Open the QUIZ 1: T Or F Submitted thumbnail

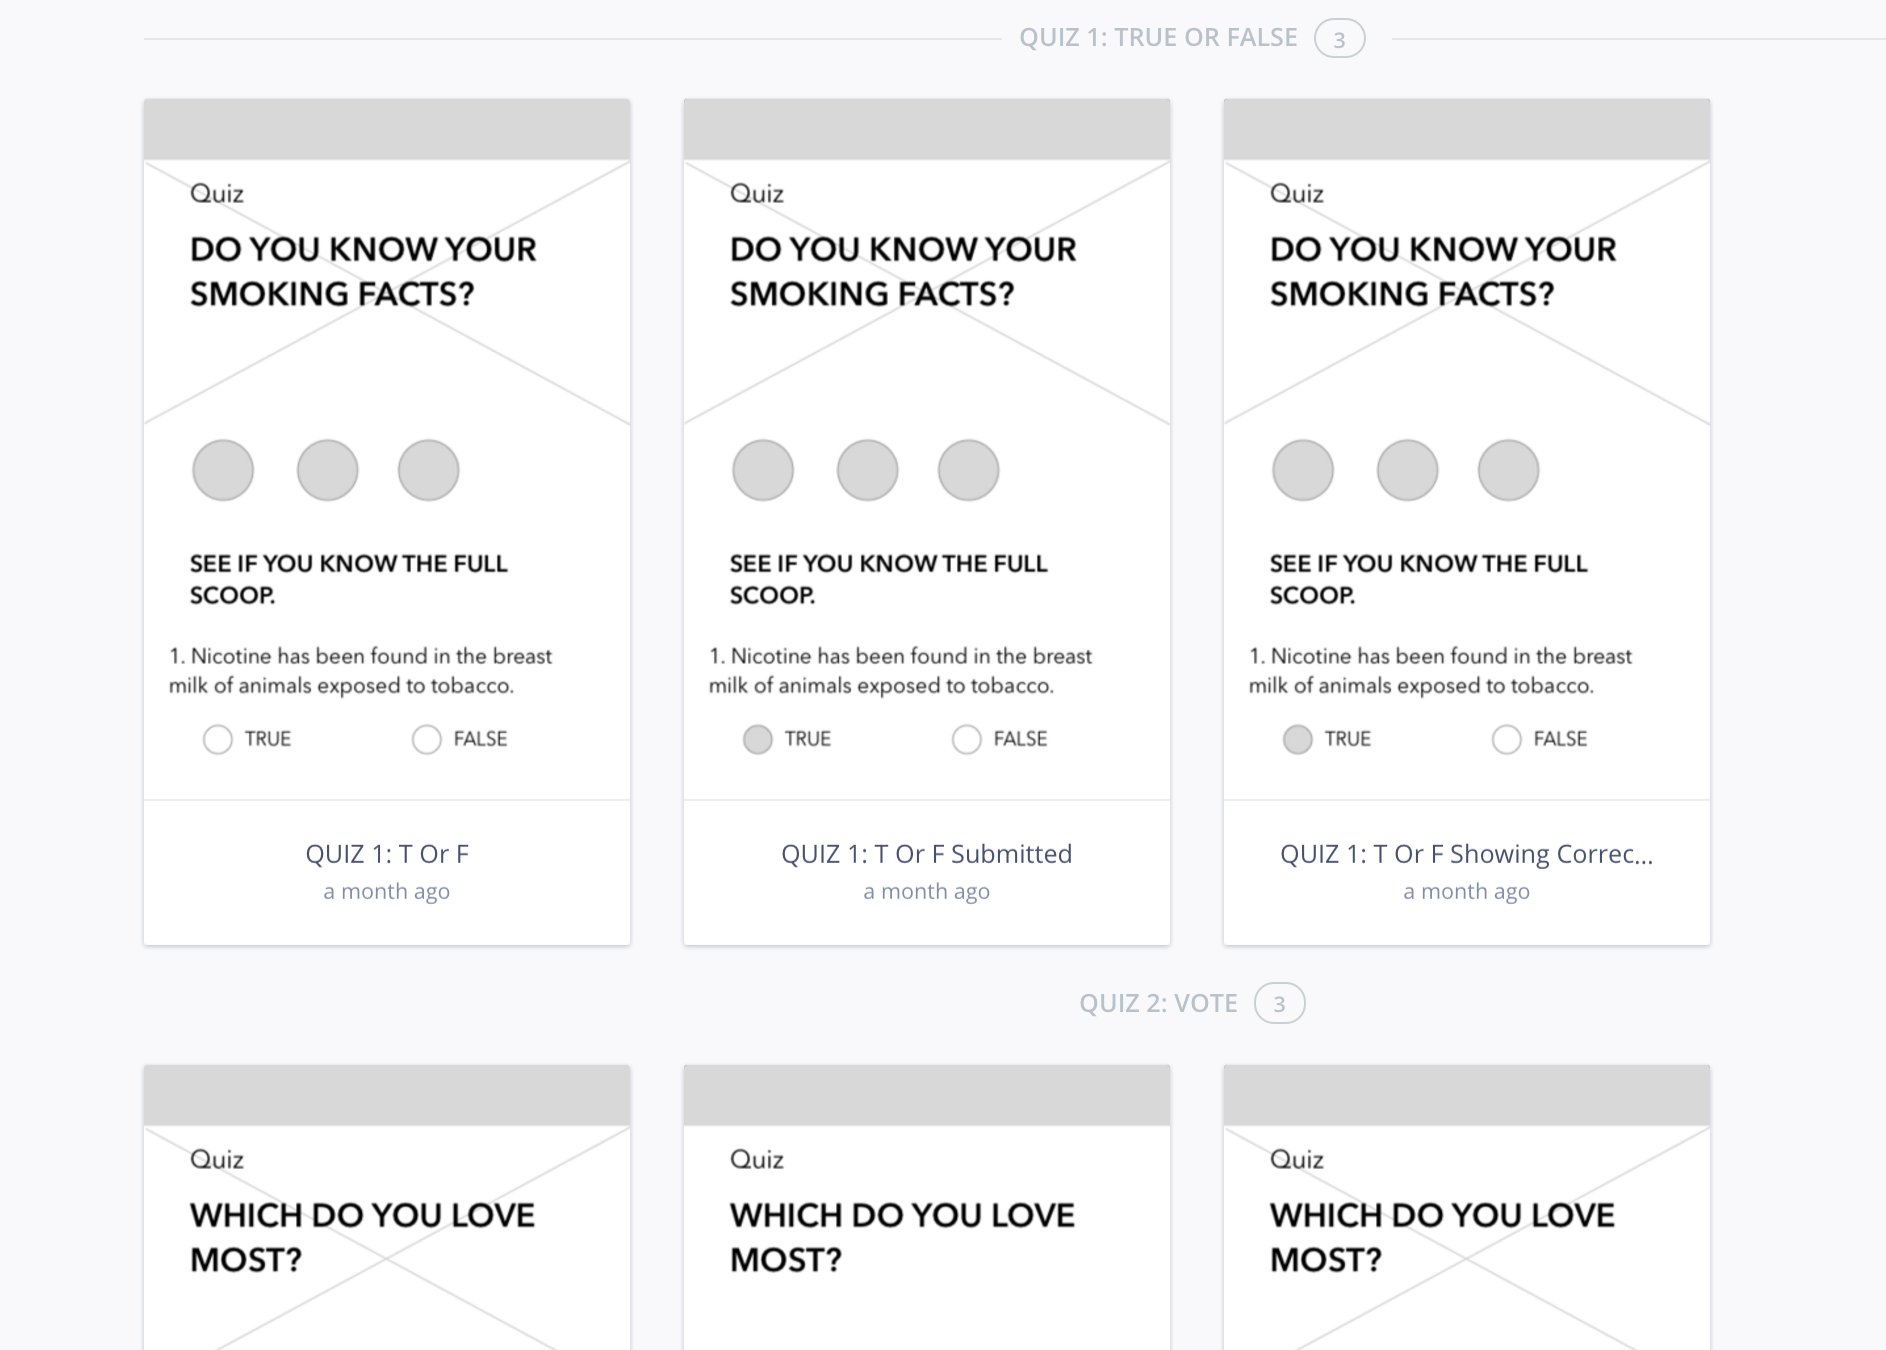(927, 449)
